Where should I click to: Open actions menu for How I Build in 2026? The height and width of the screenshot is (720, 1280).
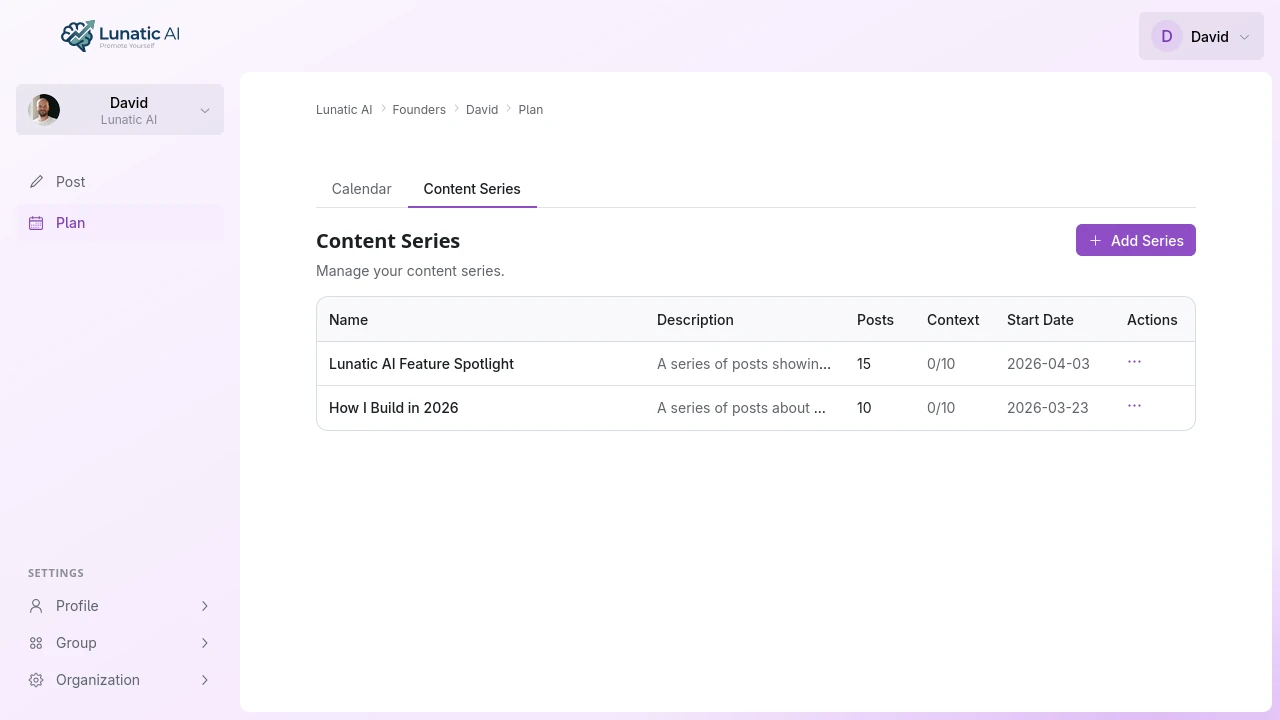pyautogui.click(x=1134, y=406)
